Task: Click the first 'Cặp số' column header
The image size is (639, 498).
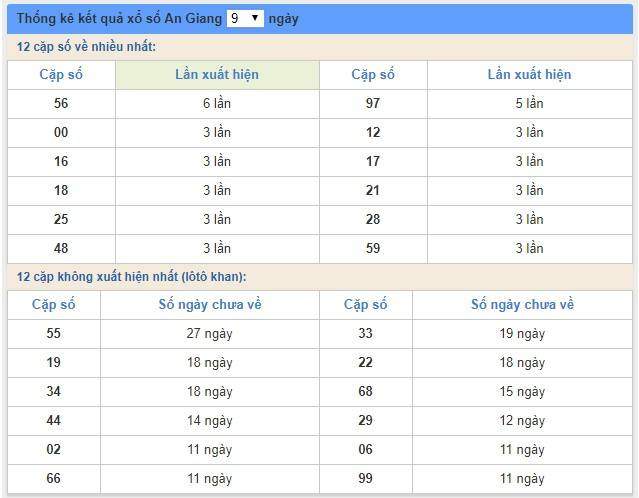Action: pos(61,75)
